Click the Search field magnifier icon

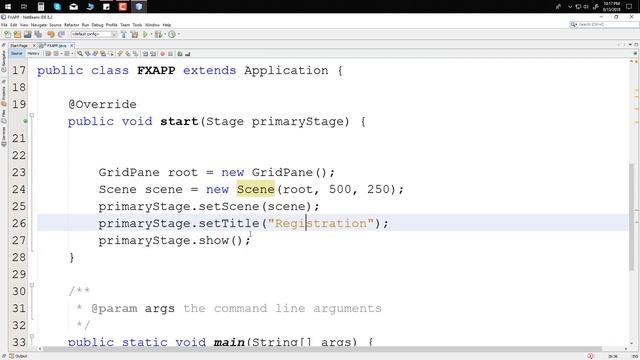573,25
